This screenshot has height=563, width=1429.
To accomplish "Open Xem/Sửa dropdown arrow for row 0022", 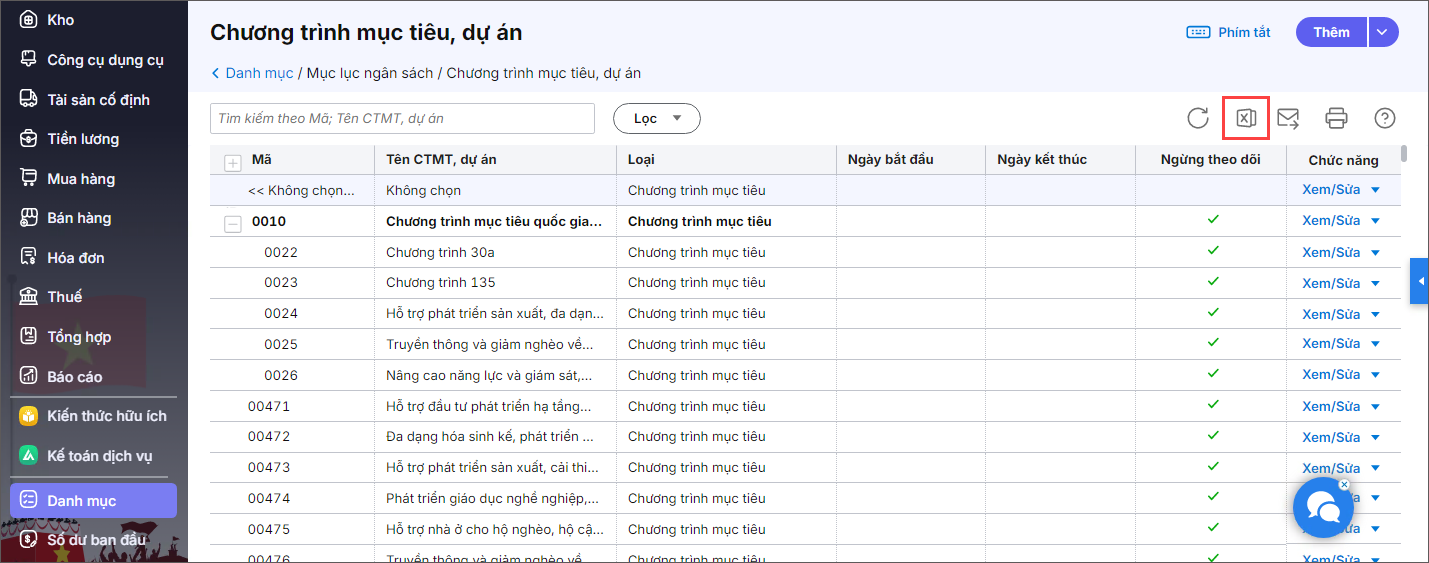I will 1375,252.
